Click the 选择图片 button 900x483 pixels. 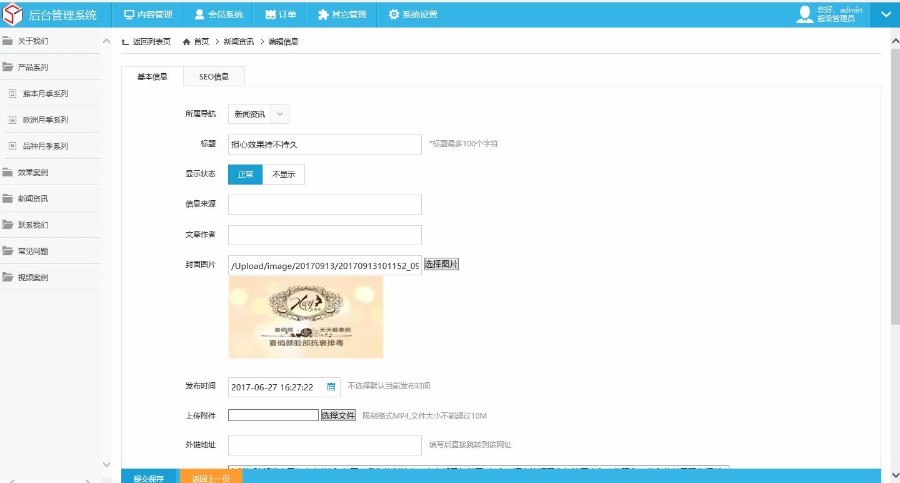tap(441, 264)
